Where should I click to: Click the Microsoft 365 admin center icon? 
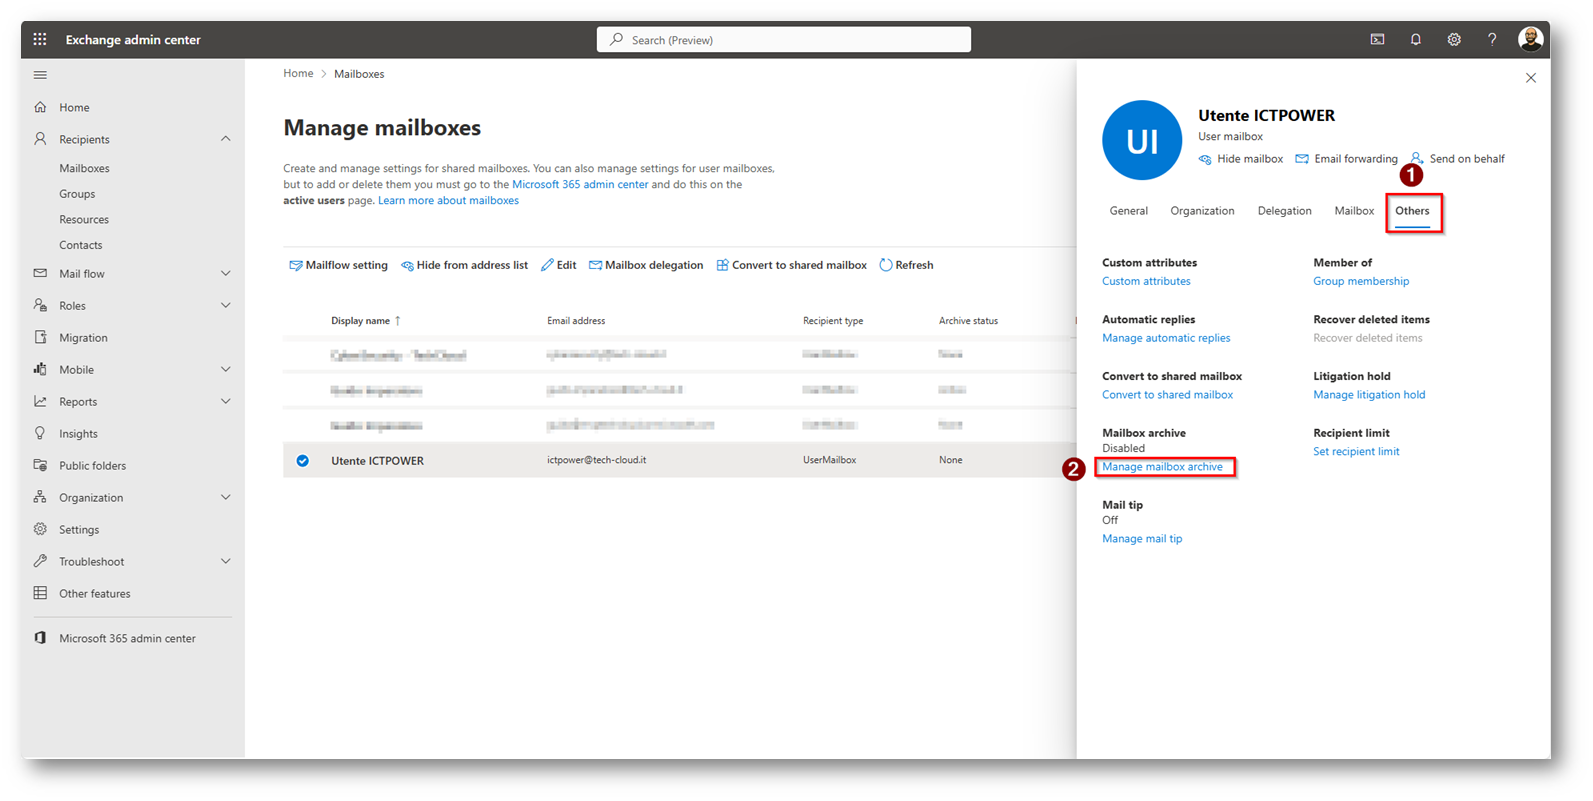tap(40, 638)
